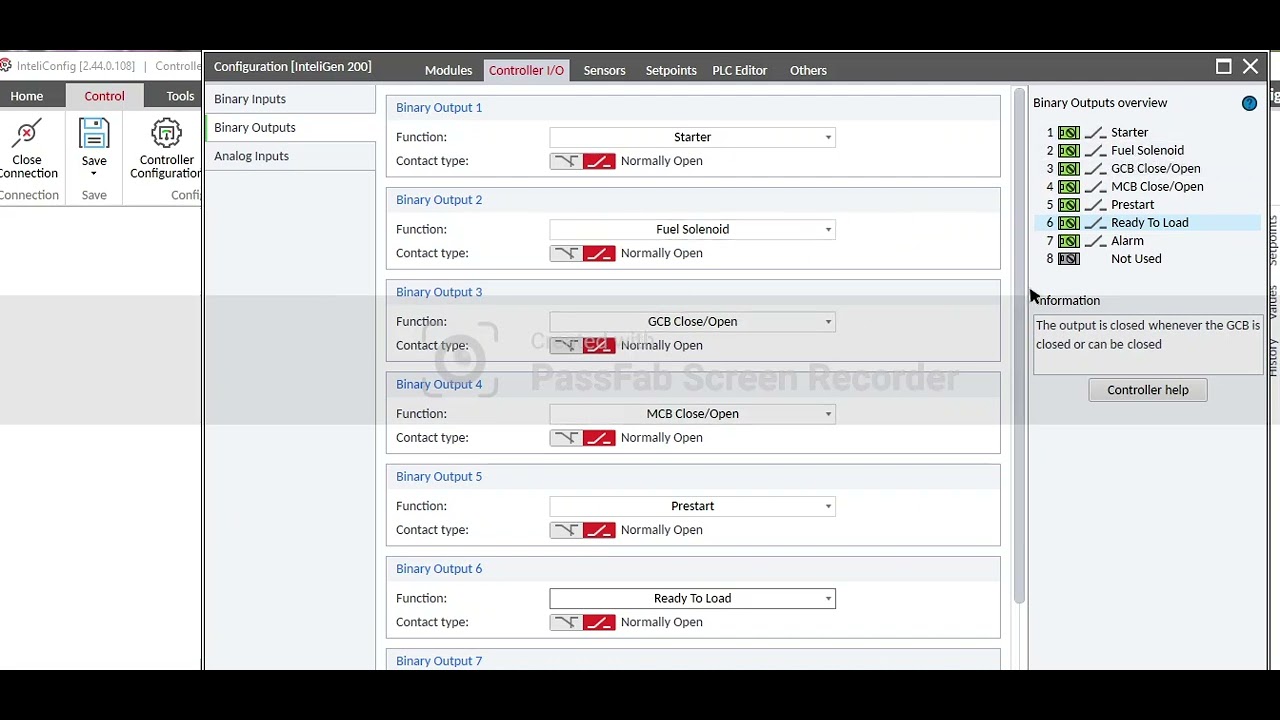Click contact symbol next to Starter in overview

1095,132
